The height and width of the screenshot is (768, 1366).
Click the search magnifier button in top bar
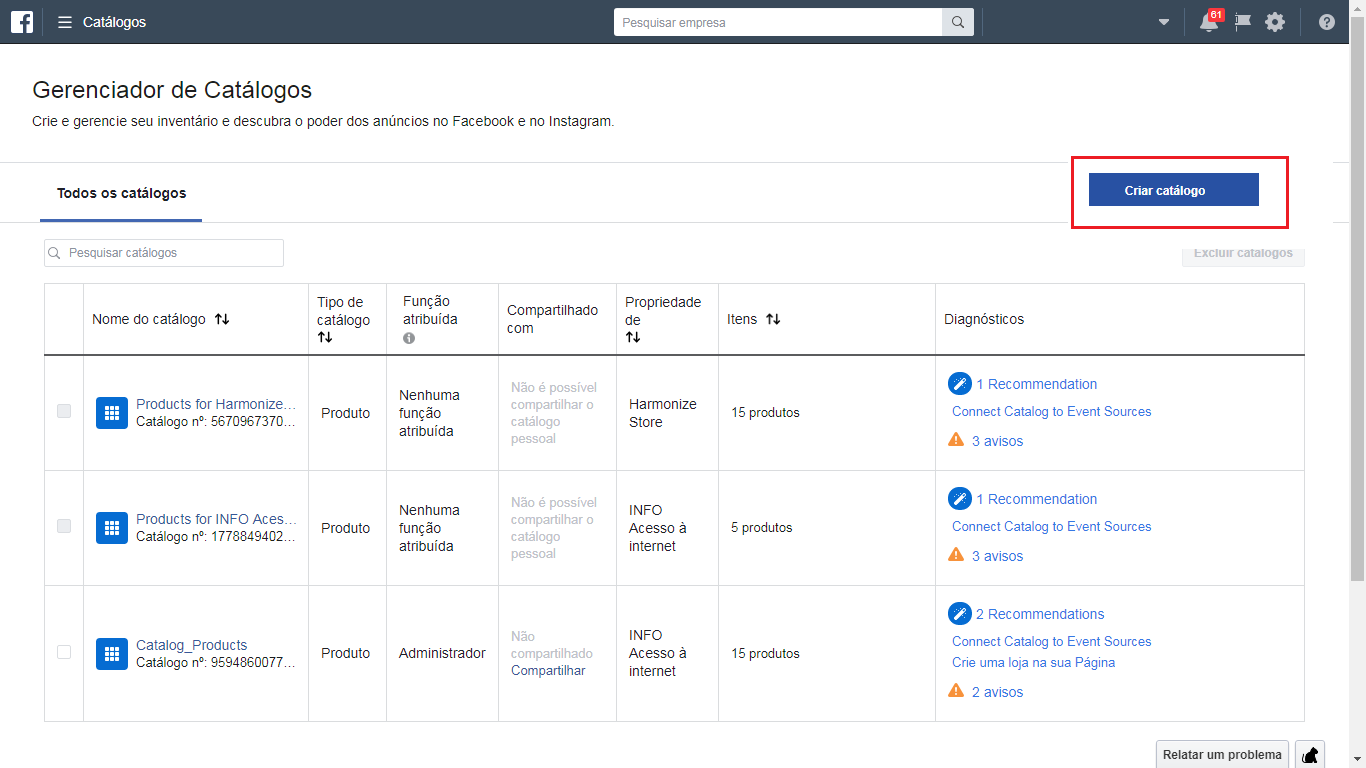[958, 22]
